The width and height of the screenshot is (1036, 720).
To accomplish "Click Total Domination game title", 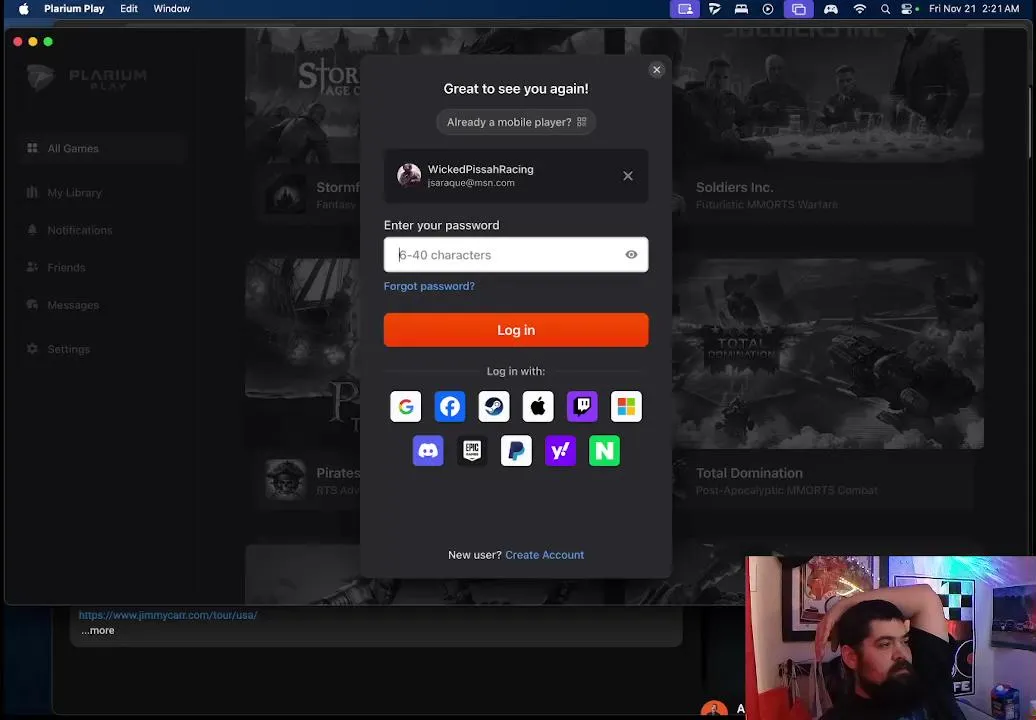I will click(749, 473).
